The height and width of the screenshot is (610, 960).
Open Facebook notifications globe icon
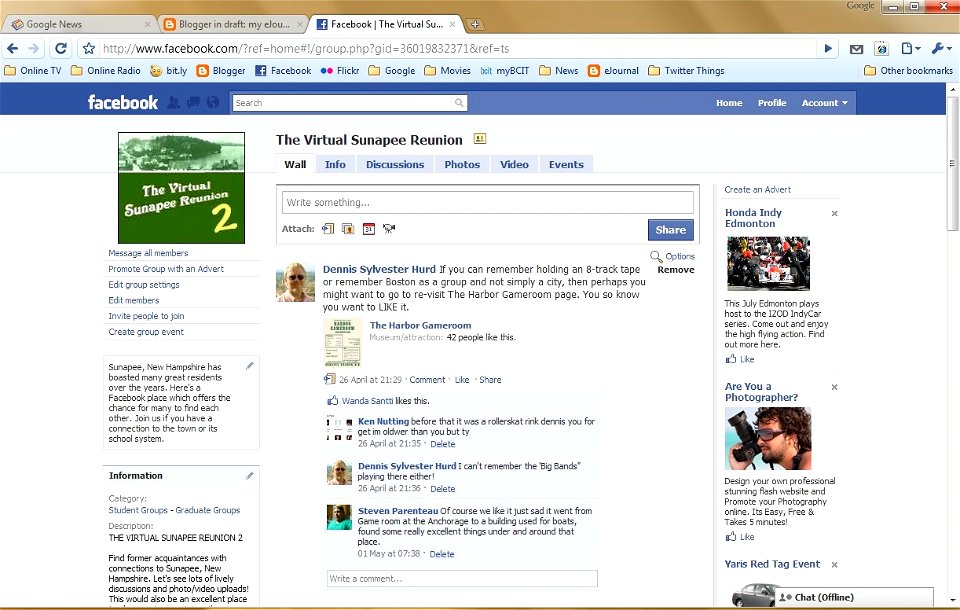point(212,102)
